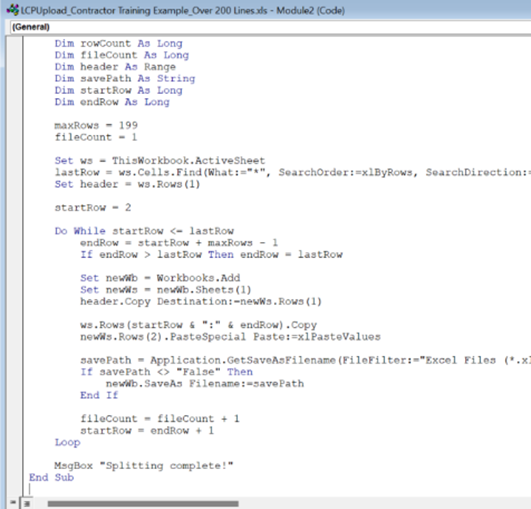Click 'newWb.SaveAs Filename:=savePath' line

pos(205,384)
